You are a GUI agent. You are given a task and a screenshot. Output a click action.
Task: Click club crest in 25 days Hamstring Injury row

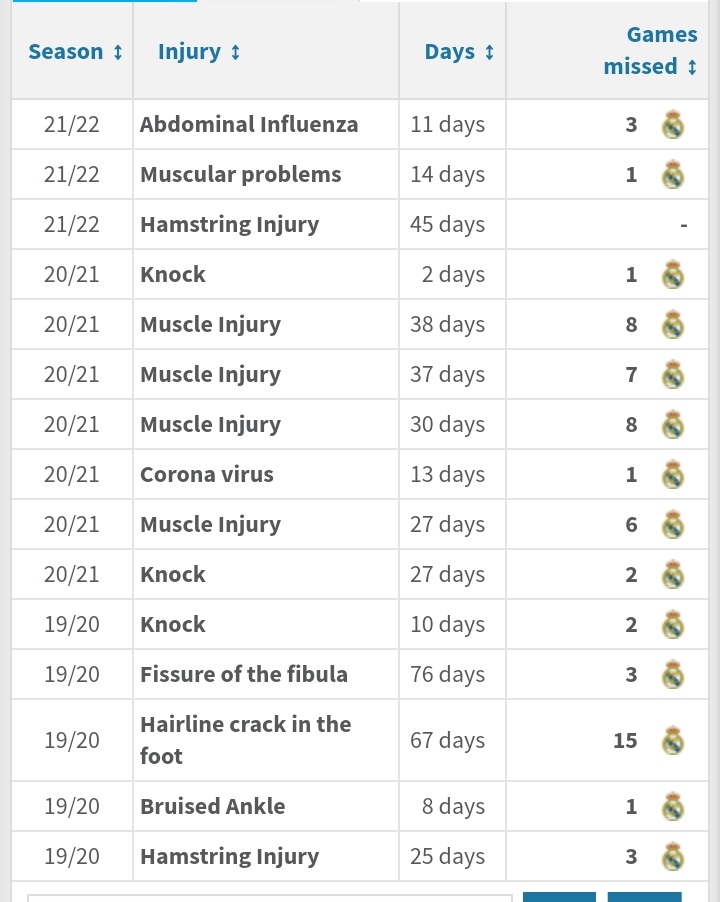pyautogui.click(x=673, y=857)
